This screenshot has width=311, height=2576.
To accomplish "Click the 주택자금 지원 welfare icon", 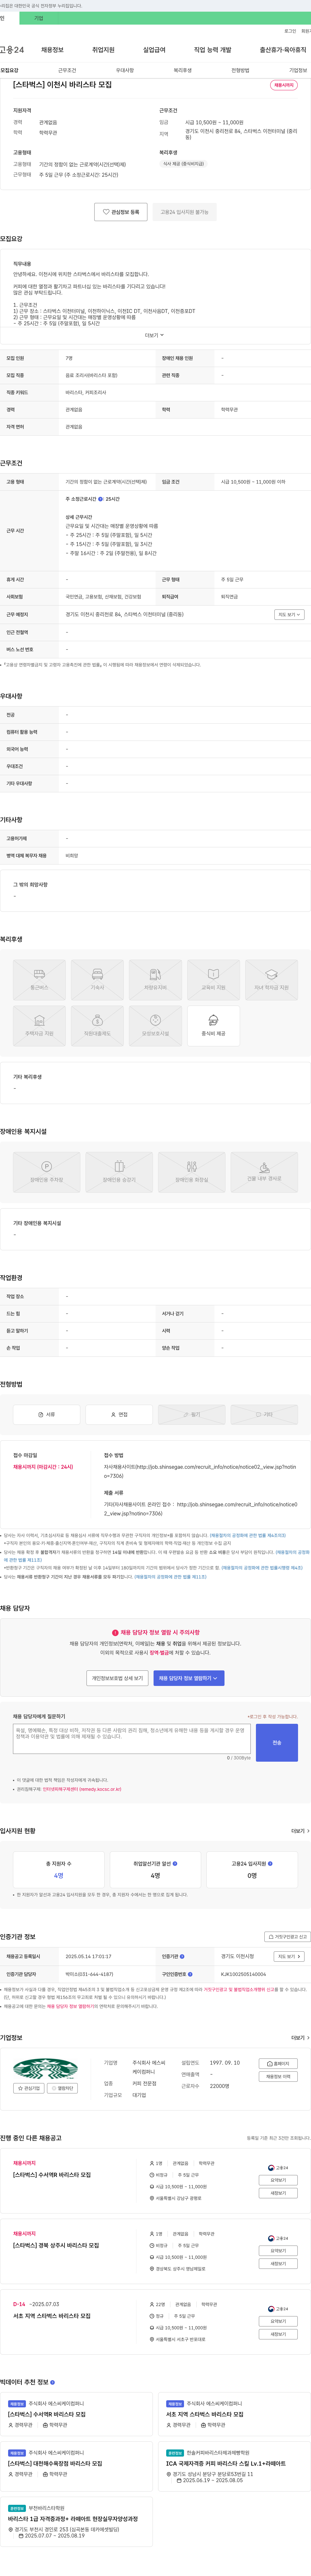I will click(39, 1026).
